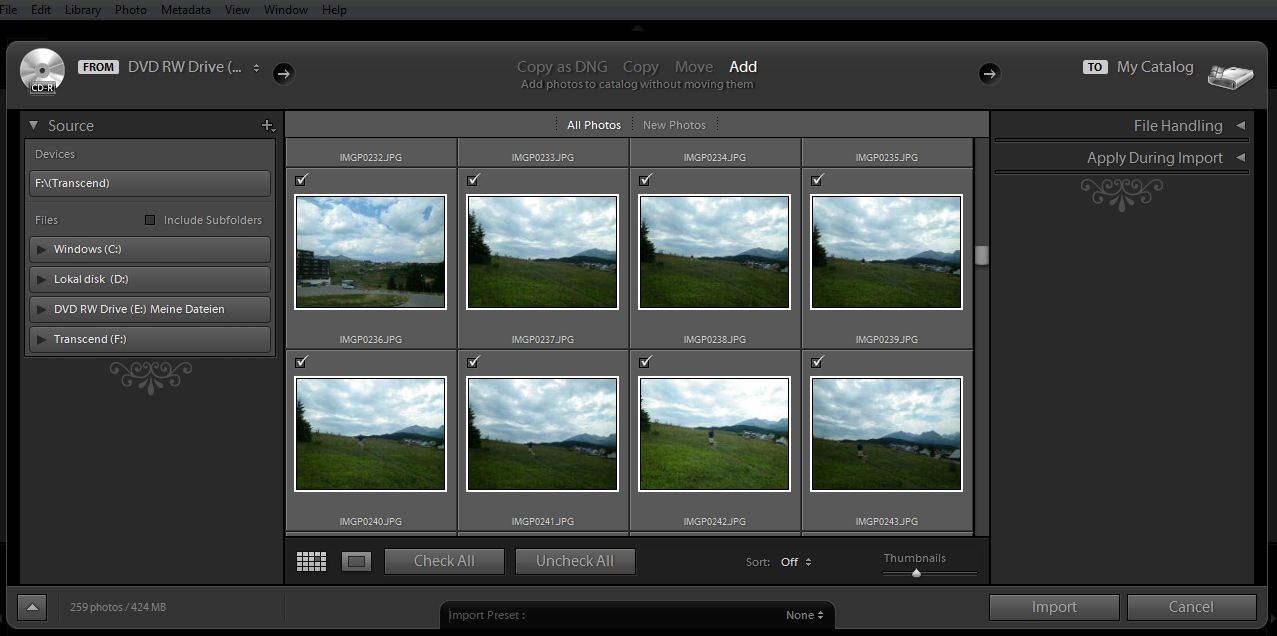Uncheck photo IMGP0239.JPG checkbox
The width and height of the screenshot is (1277, 636).
[x=818, y=180]
